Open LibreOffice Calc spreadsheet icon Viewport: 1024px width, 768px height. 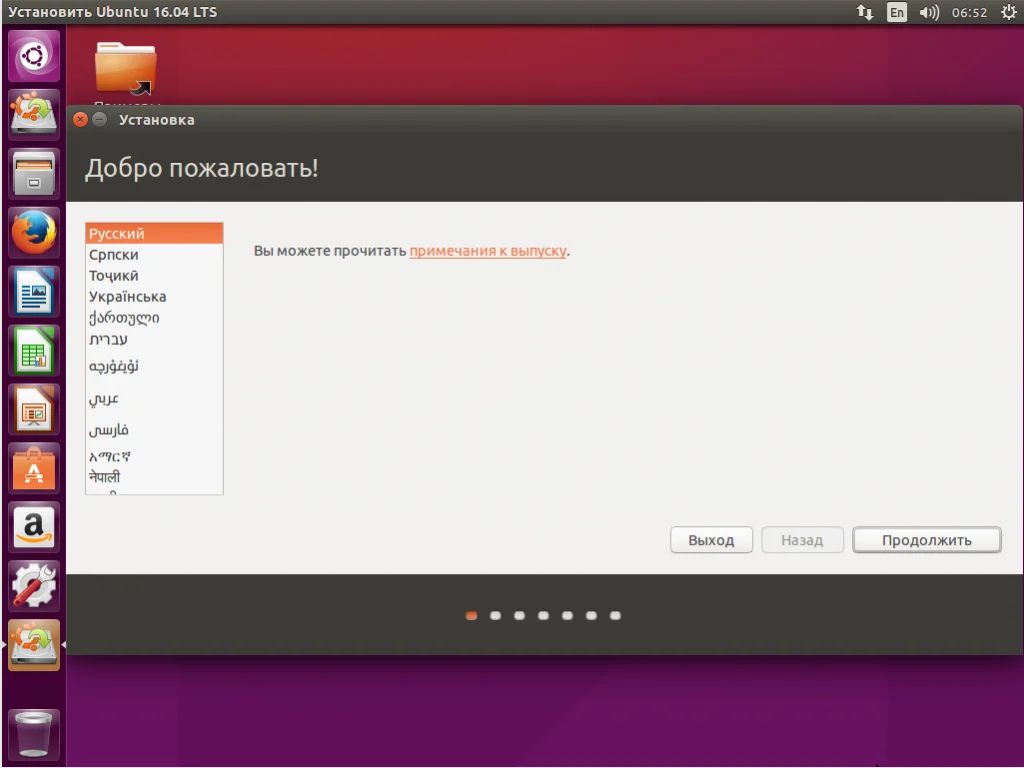click(x=34, y=351)
